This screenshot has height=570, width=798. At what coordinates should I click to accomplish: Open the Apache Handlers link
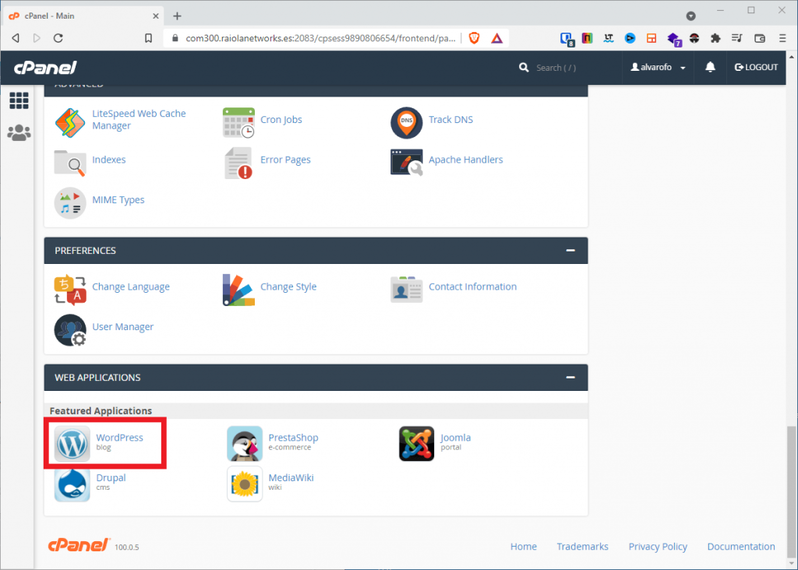point(466,160)
